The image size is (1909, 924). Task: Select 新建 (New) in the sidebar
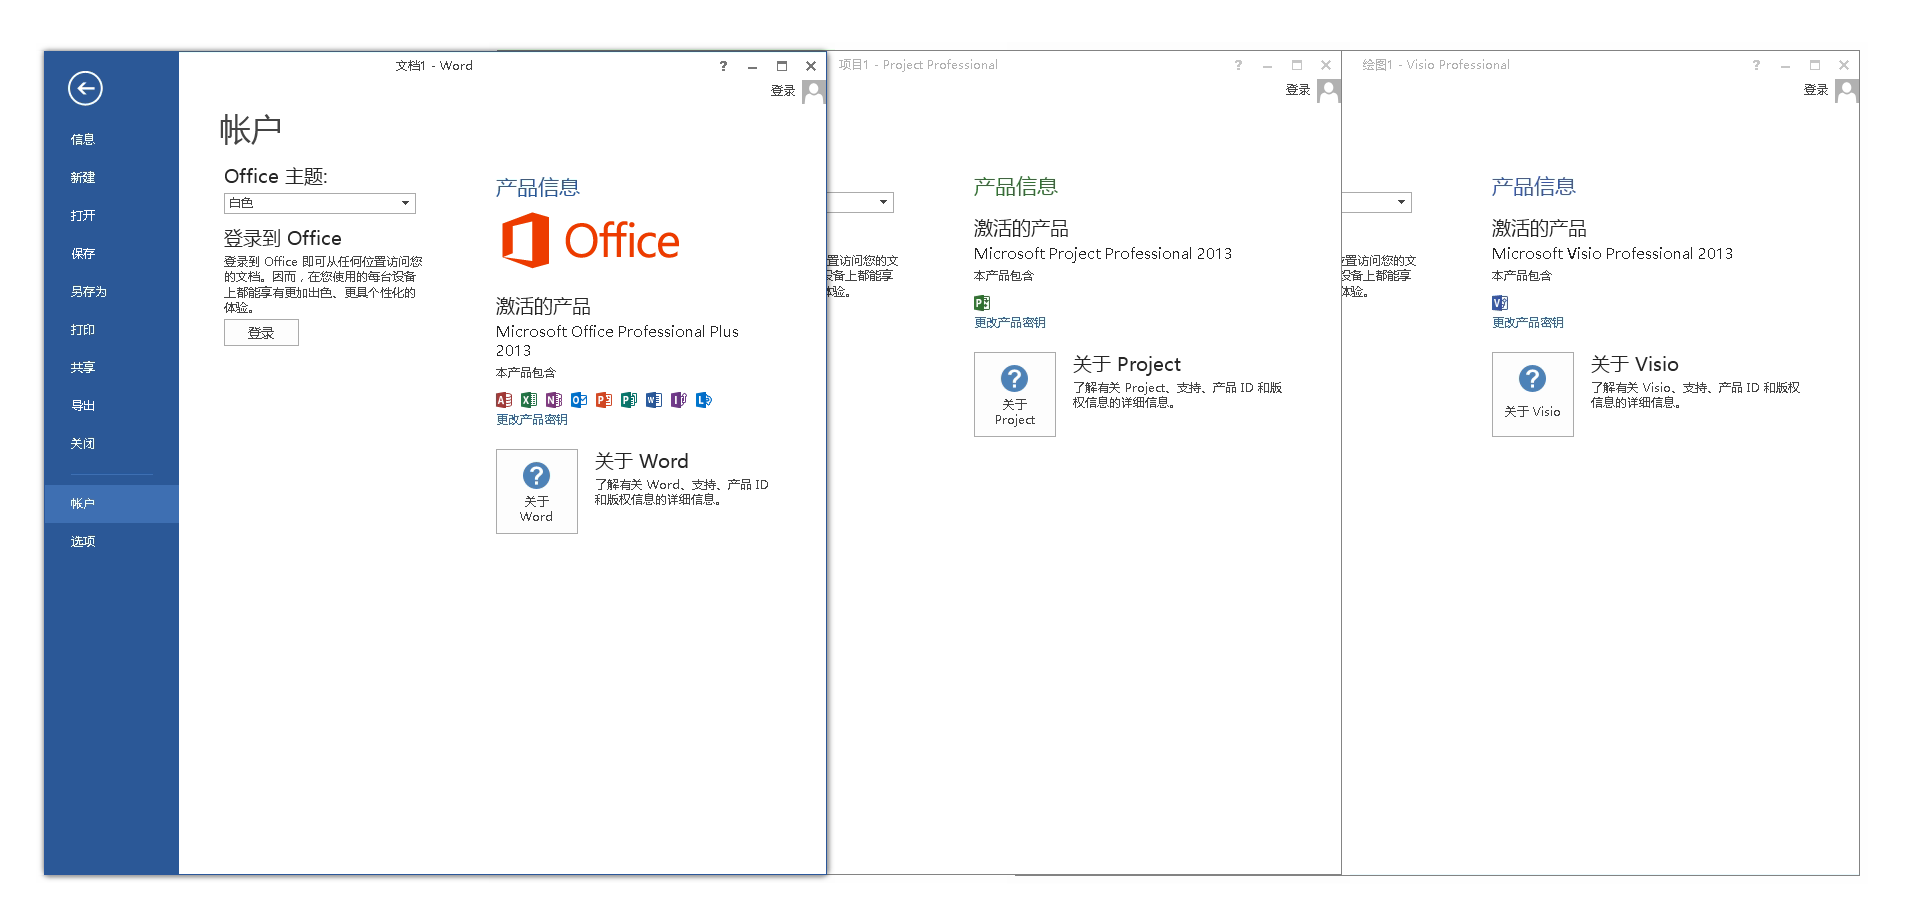click(x=111, y=177)
